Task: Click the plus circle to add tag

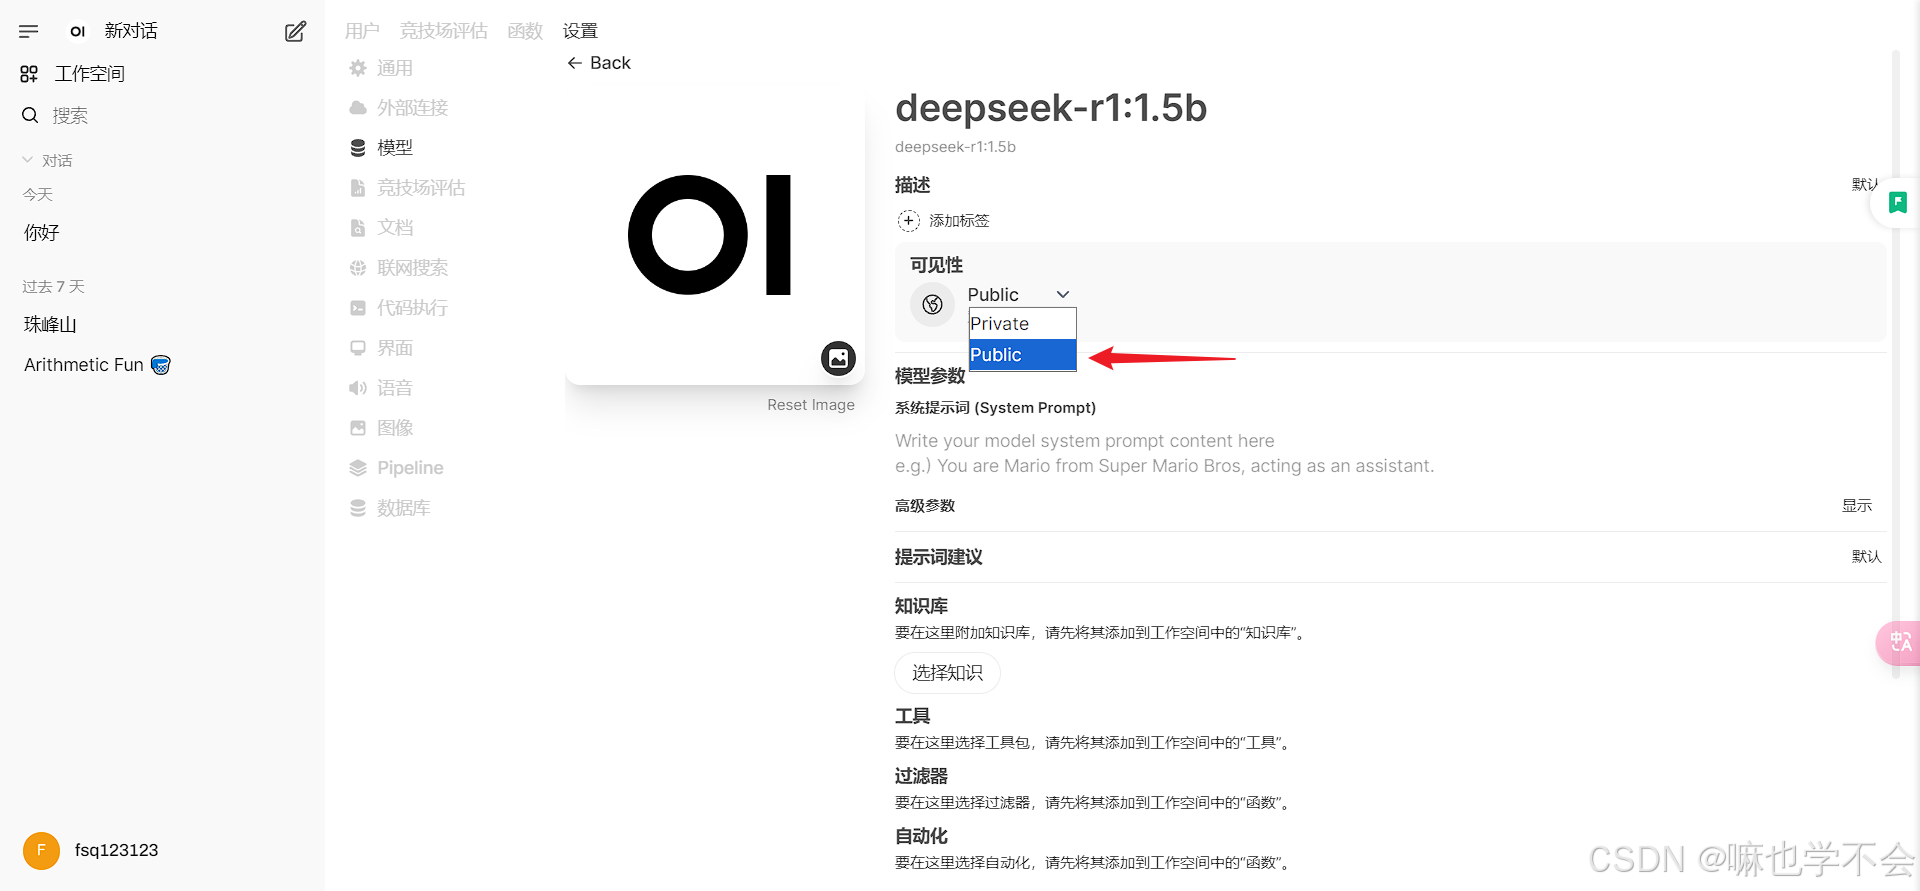Action: pyautogui.click(x=908, y=220)
